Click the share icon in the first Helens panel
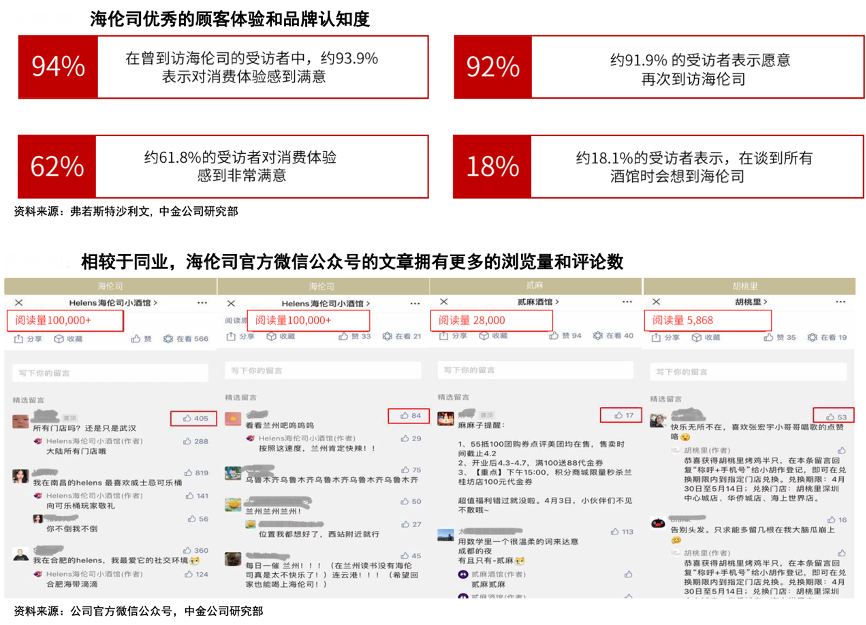 click(x=19, y=338)
